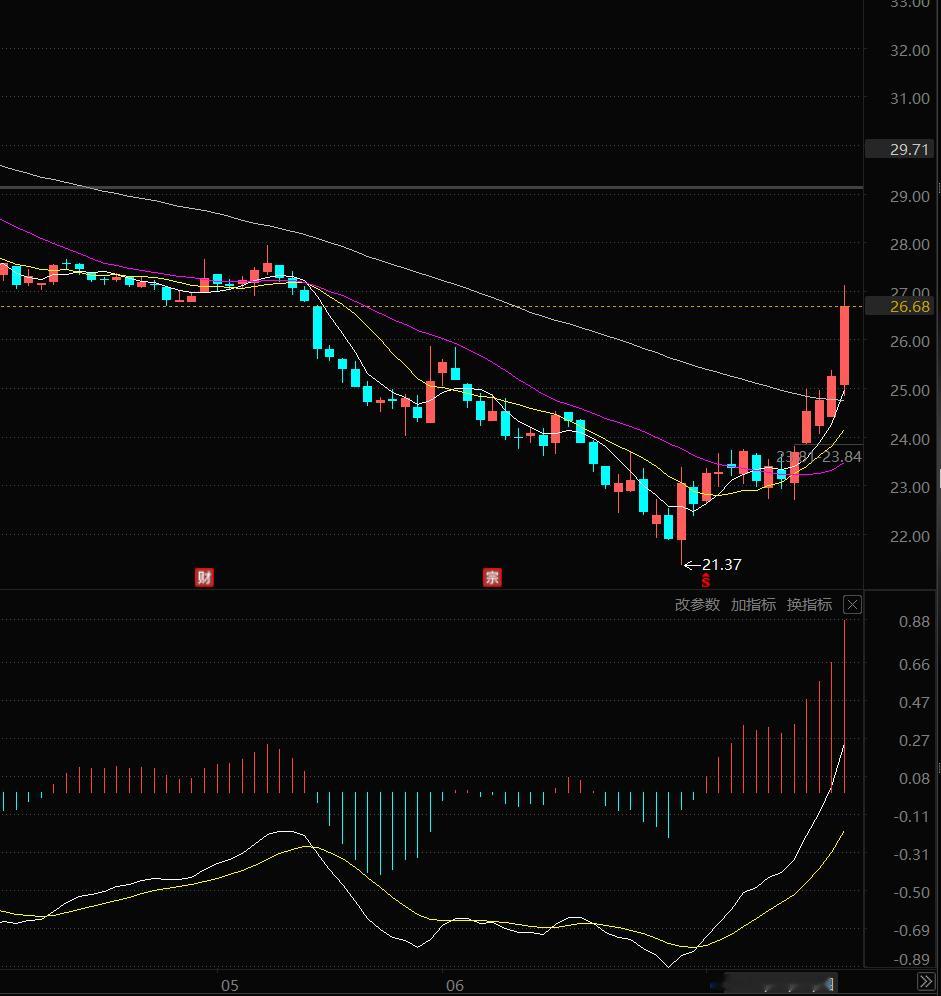Click the -0.50 MACD axis value
This screenshot has width=941, height=996.
pyautogui.click(x=911, y=892)
